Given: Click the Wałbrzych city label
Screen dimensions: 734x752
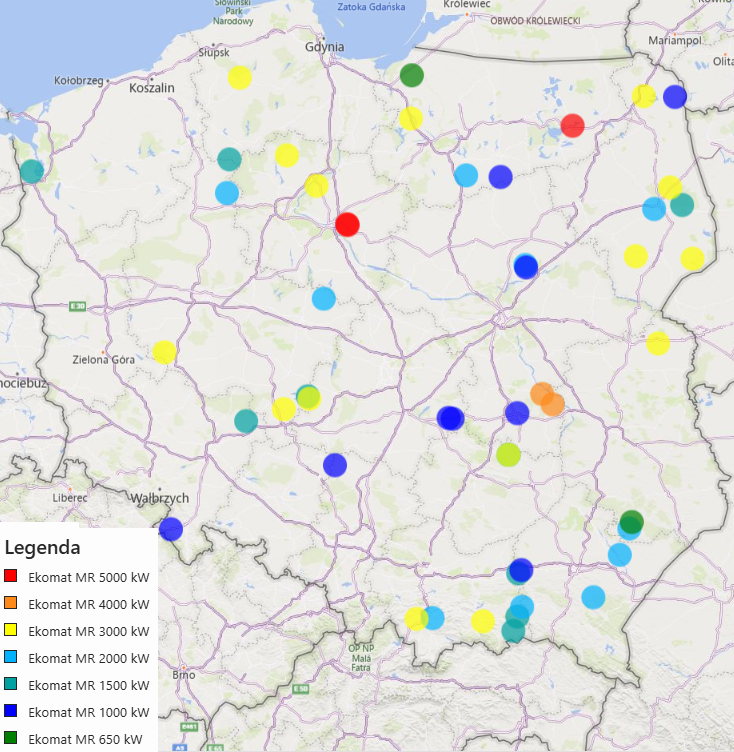Looking at the screenshot, I should click(160, 498).
